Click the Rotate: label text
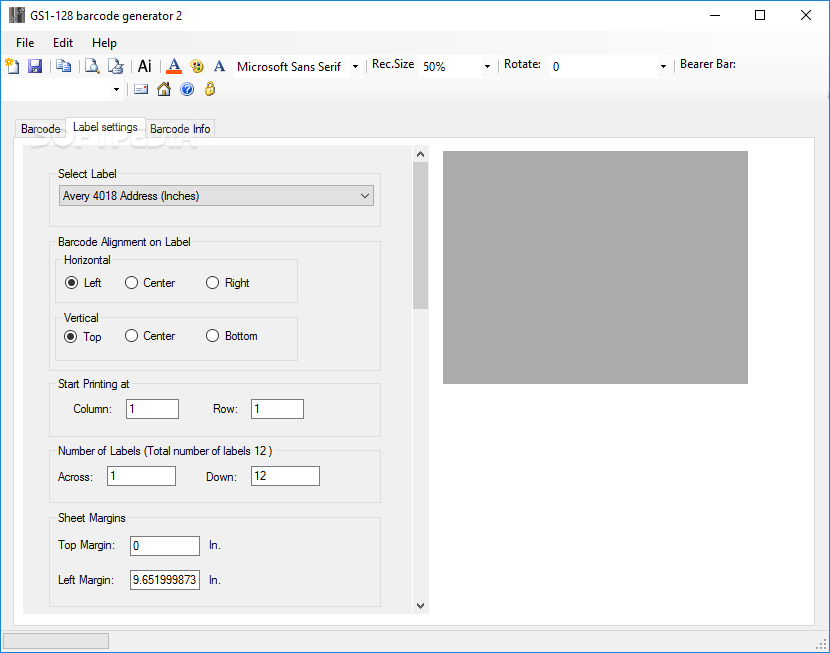 [522, 64]
